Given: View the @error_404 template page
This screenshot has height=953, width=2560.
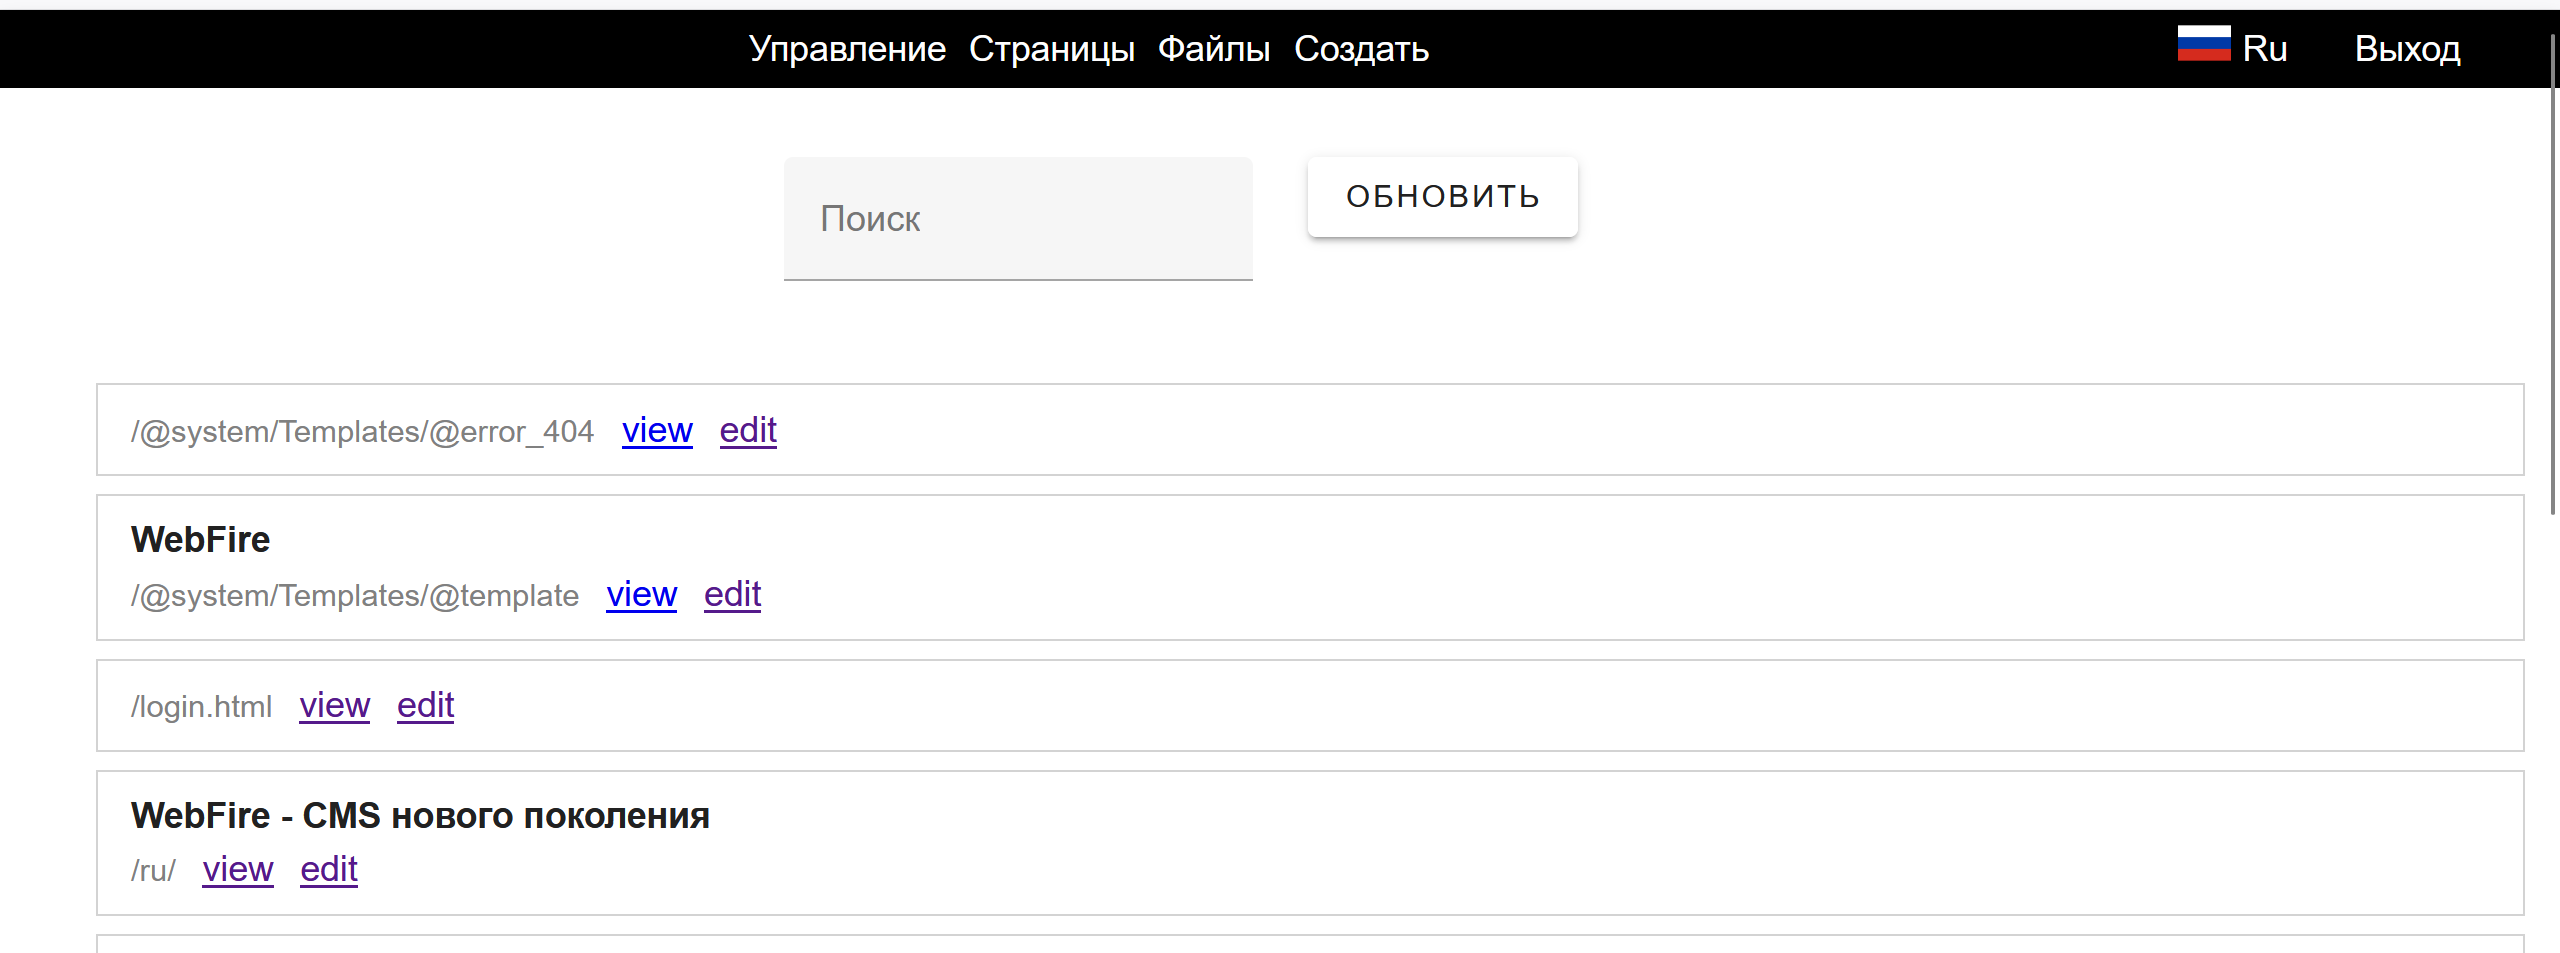Looking at the screenshot, I should pyautogui.click(x=657, y=431).
